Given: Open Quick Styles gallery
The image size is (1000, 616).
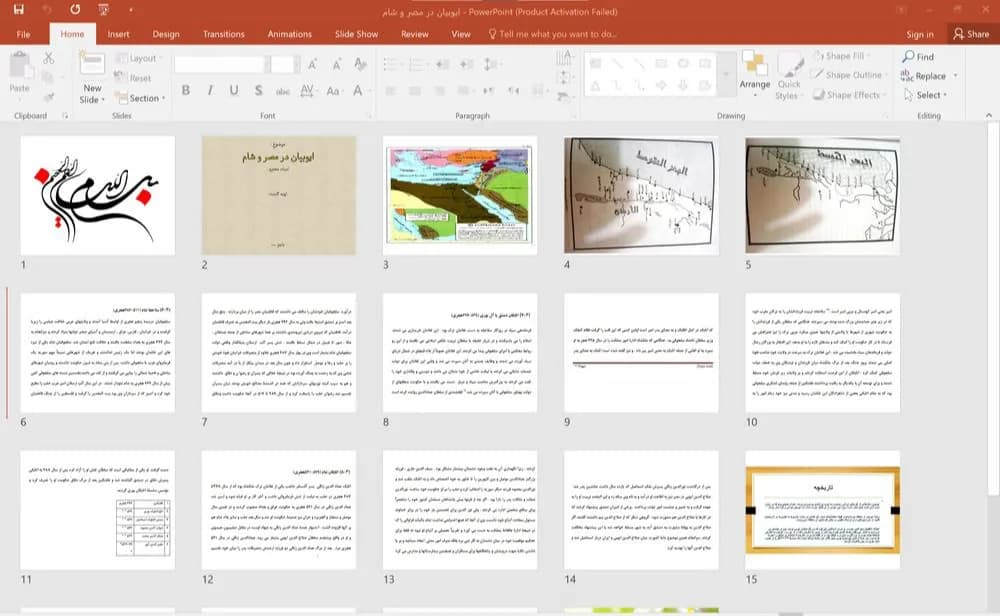Looking at the screenshot, I should click(x=789, y=75).
